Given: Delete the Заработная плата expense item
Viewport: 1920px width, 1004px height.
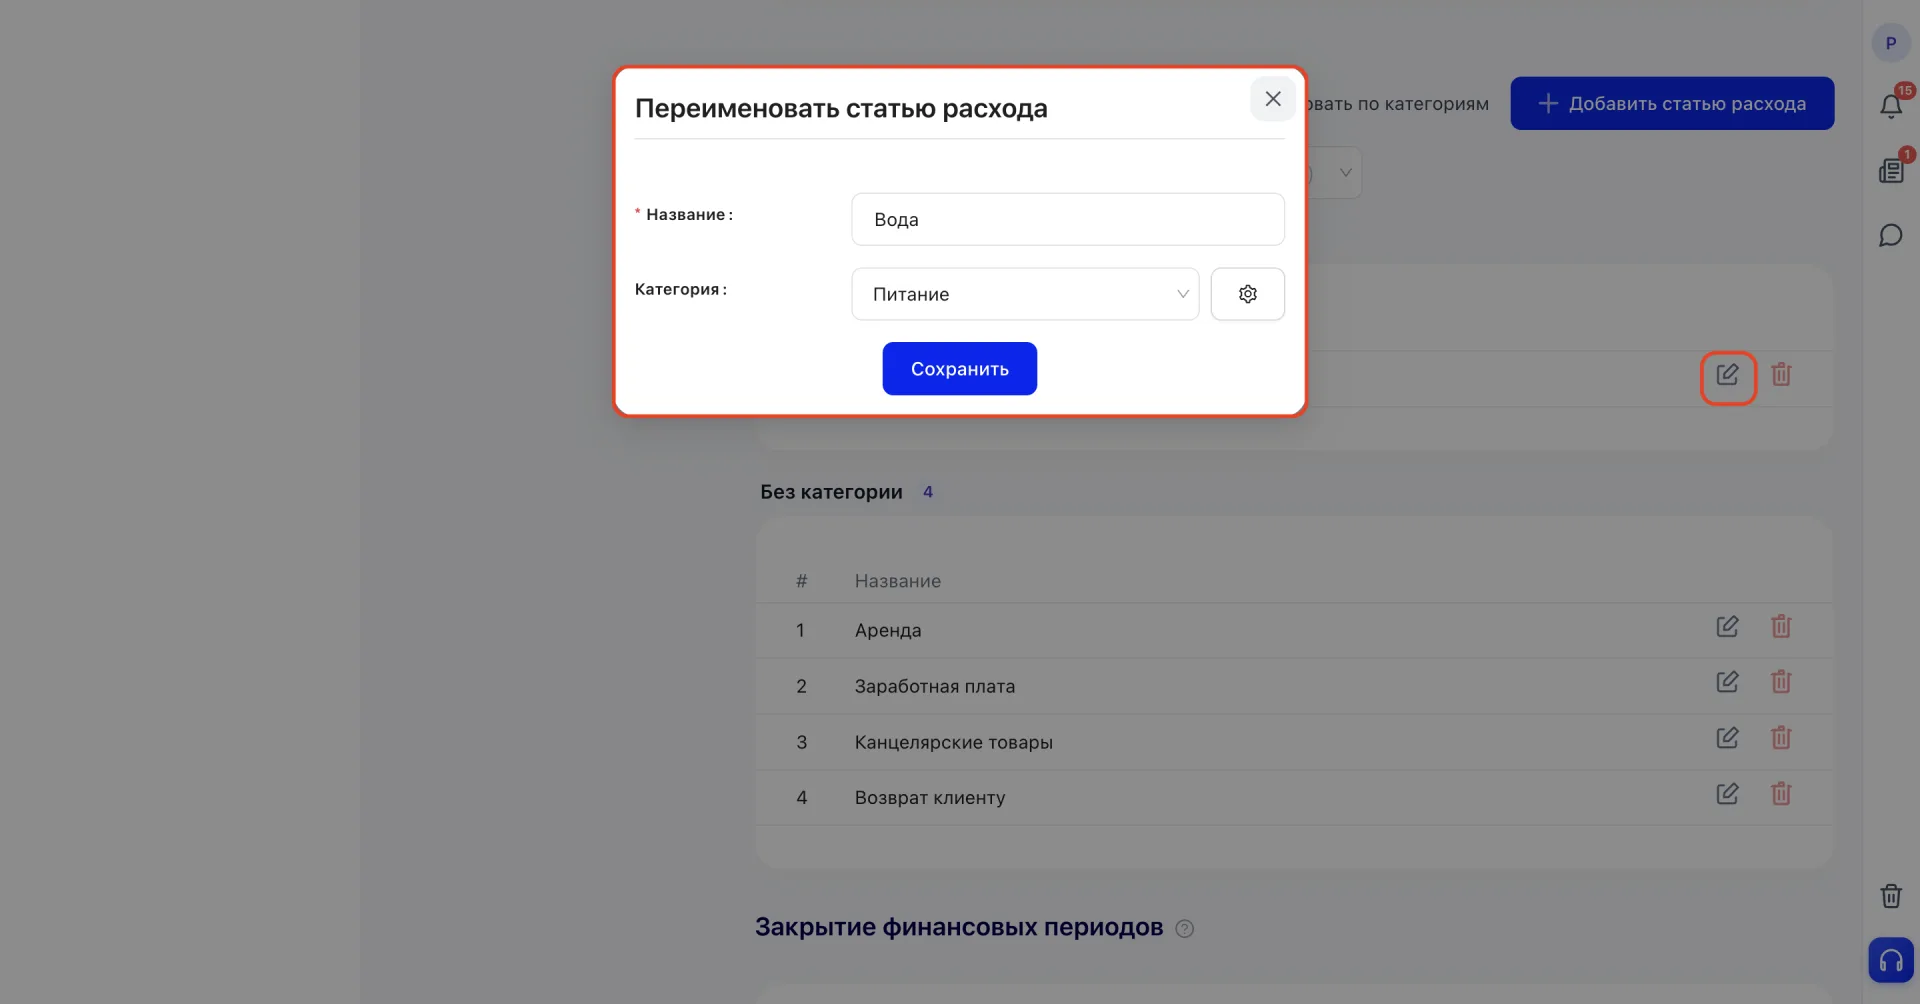Looking at the screenshot, I should (x=1781, y=682).
